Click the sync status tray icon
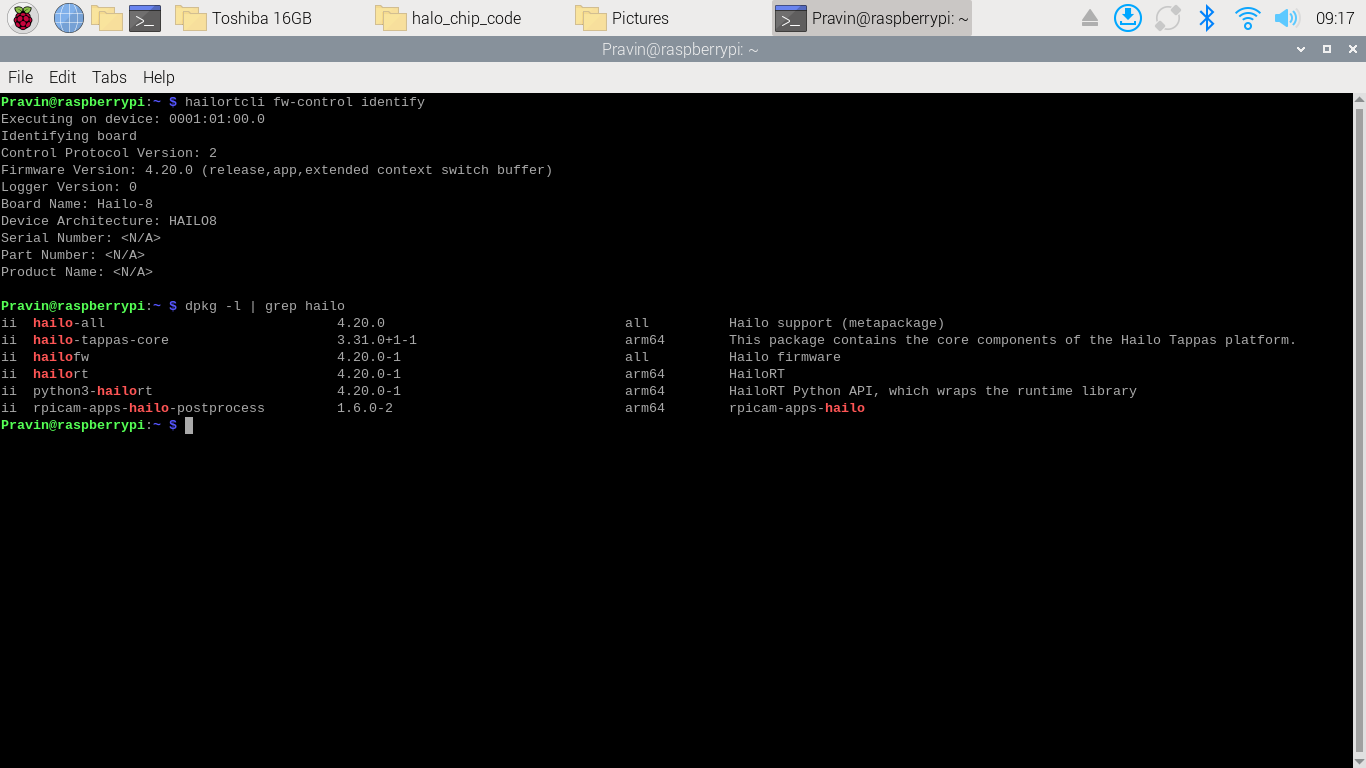The width and height of the screenshot is (1366, 768). pos(1167,18)
